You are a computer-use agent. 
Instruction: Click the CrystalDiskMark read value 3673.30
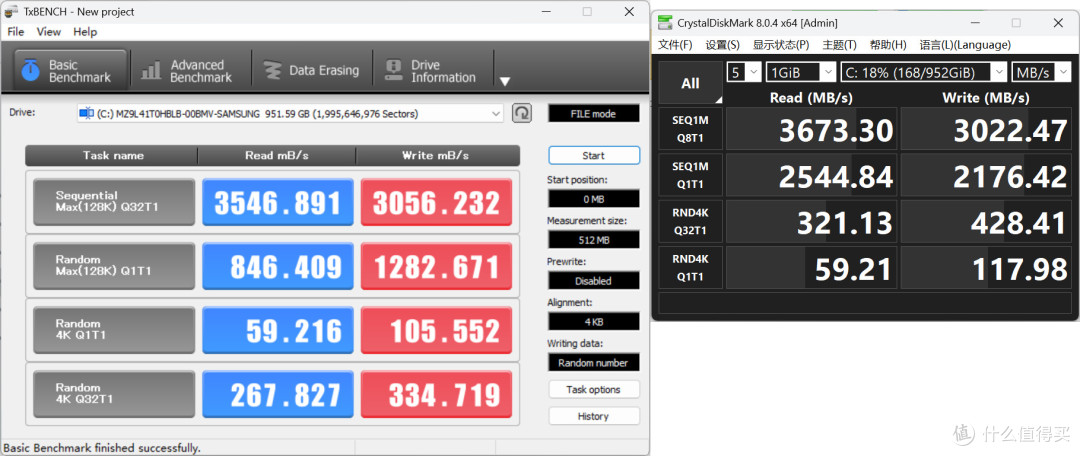coord(812,129)
